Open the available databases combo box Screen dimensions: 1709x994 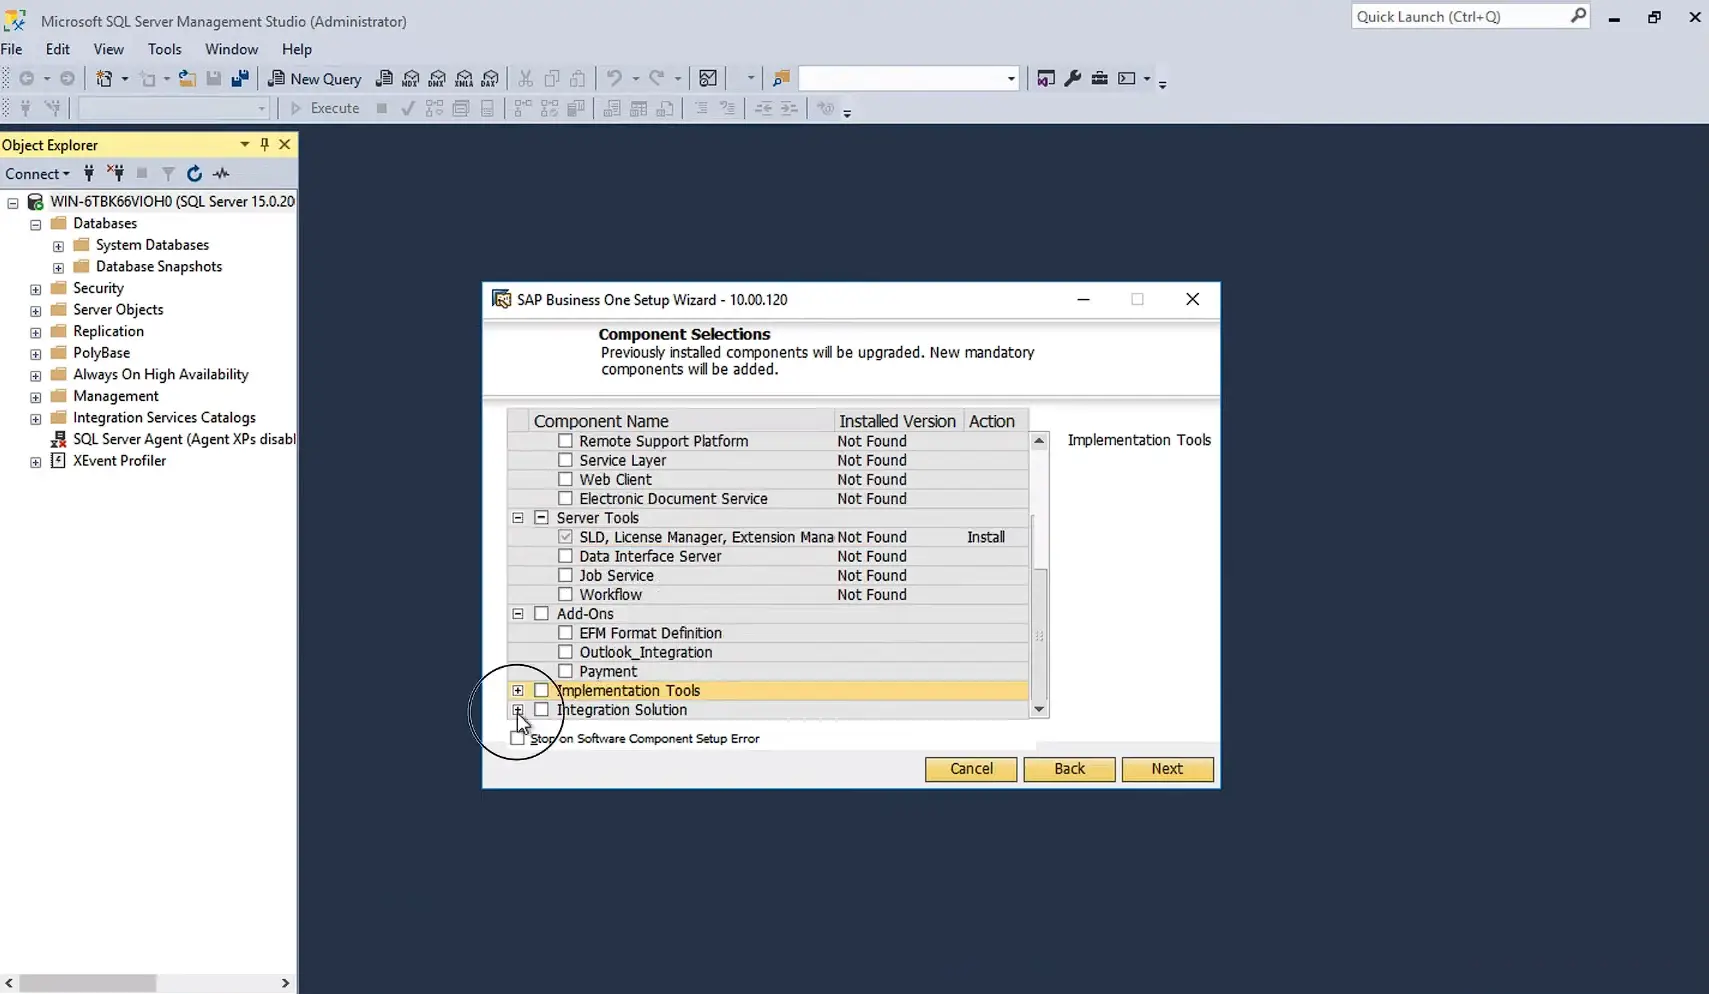click(x=174, y=108)
